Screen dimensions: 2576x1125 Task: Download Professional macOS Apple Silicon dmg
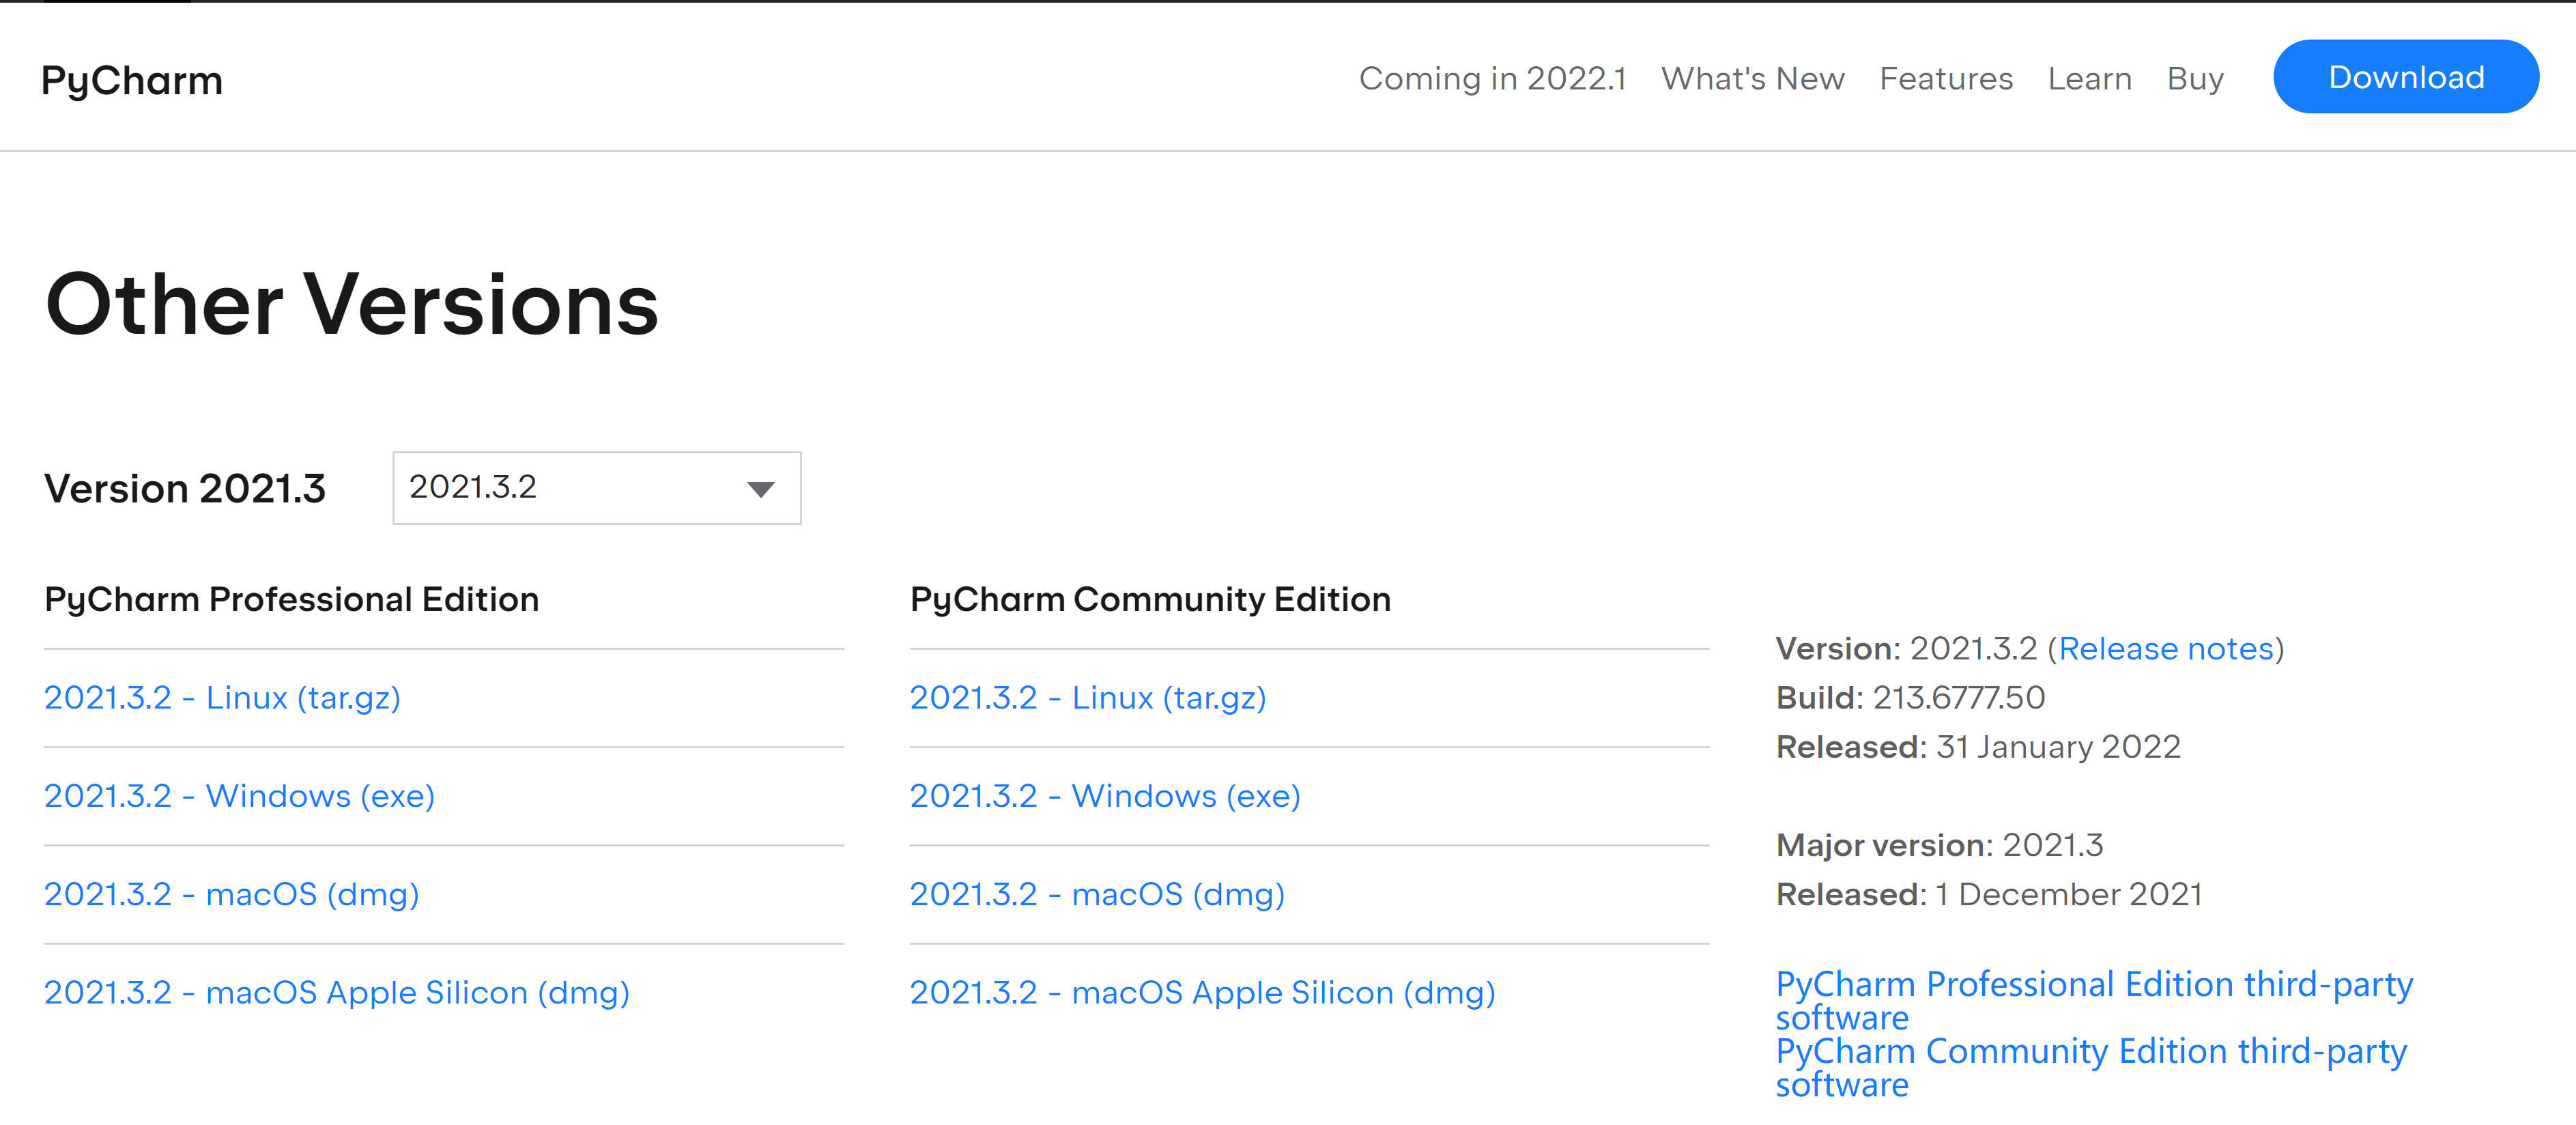336,993
